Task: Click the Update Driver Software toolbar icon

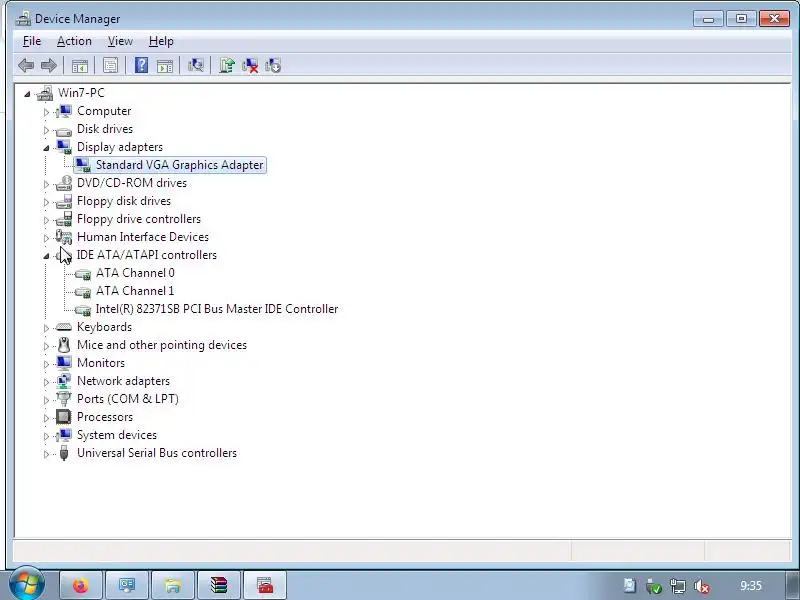Action: pyautogui.click(x=227, y=65)
